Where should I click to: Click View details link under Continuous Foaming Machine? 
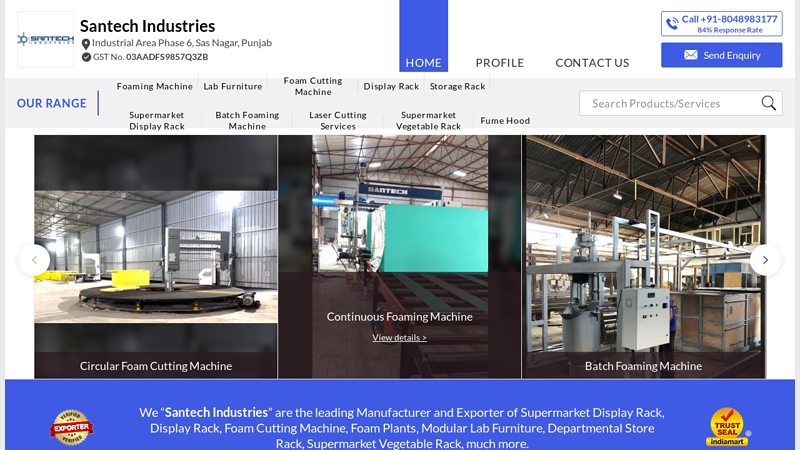(x=399, y=337)
